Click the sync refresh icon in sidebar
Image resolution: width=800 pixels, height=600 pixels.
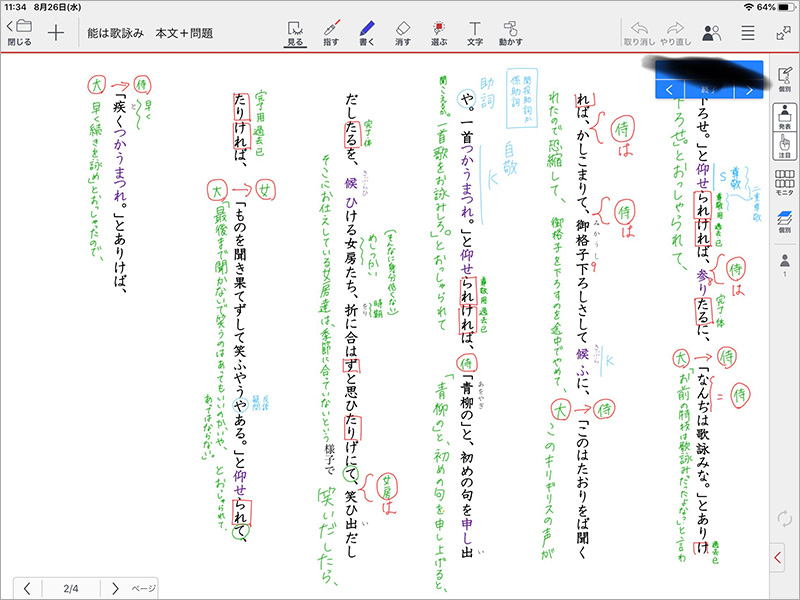pos(785,519)
